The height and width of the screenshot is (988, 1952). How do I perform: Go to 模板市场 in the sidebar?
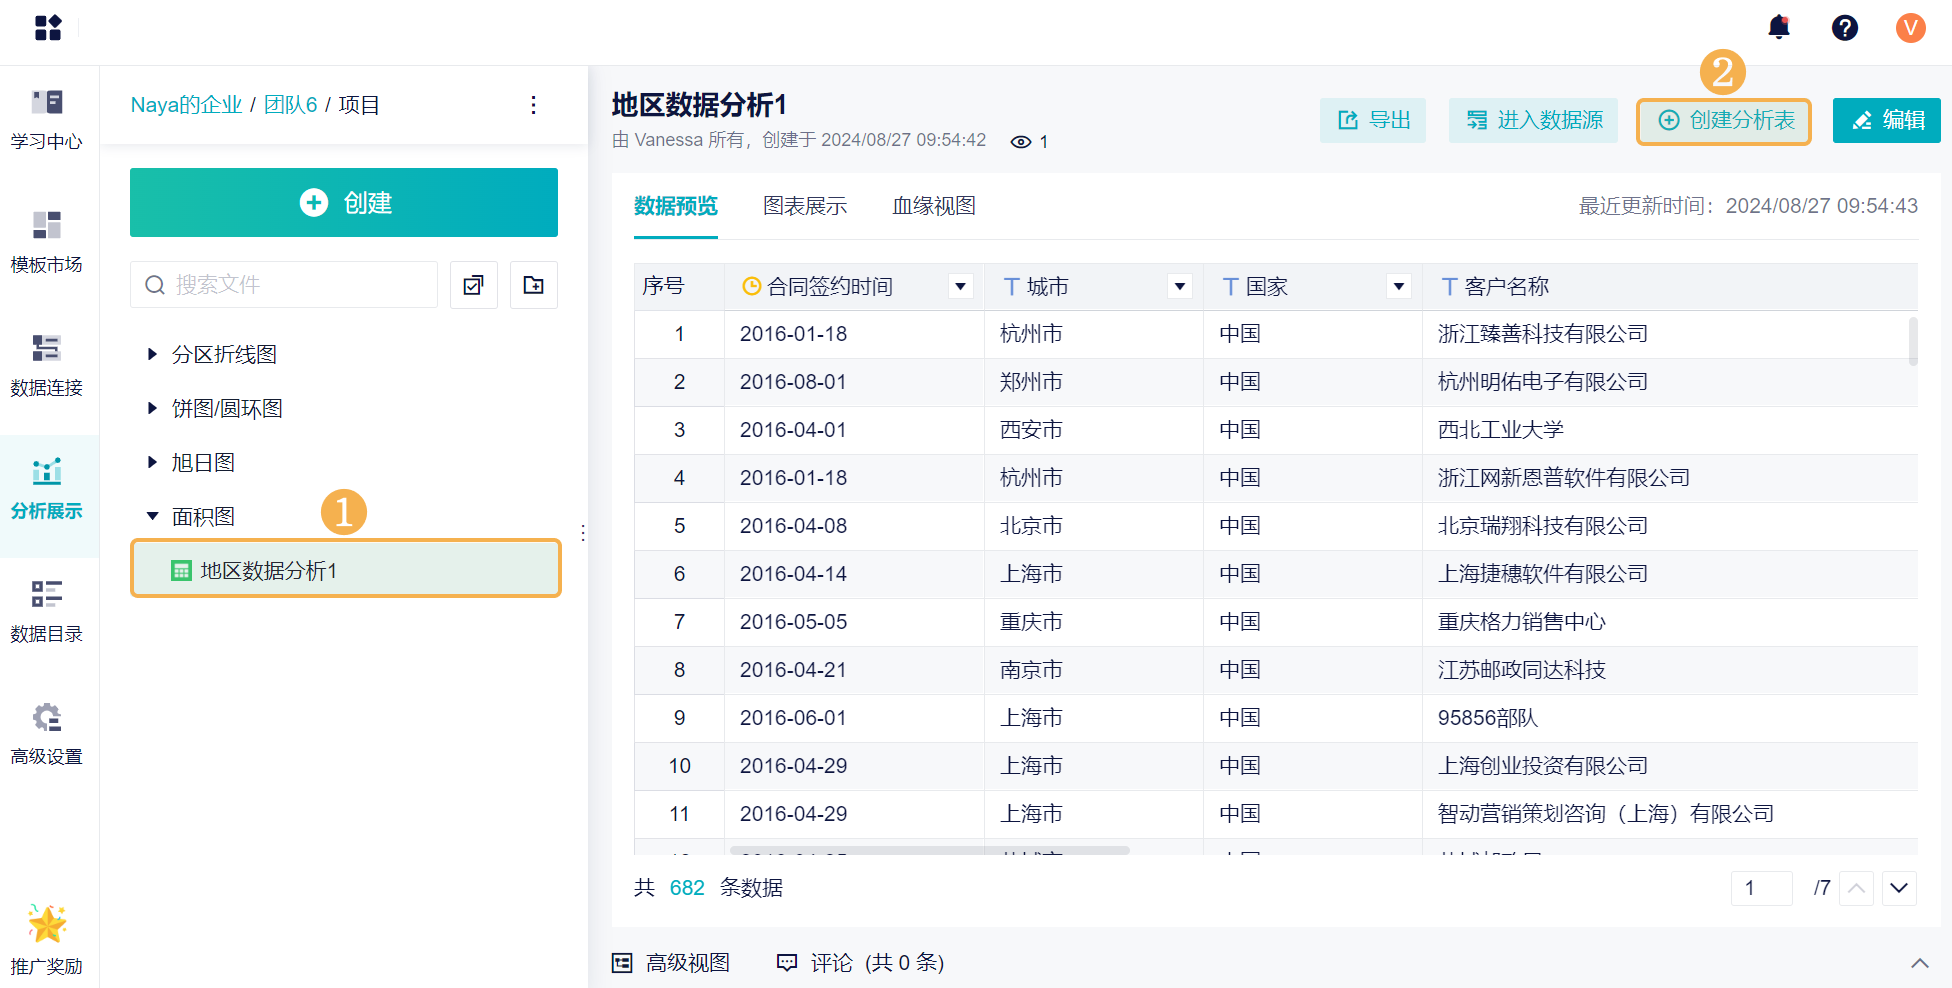(x=47, y=242)
